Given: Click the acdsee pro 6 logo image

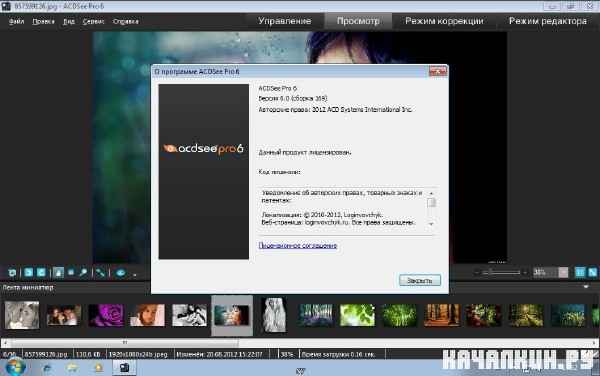Looking at the screenshot, I should click(204, 172).
